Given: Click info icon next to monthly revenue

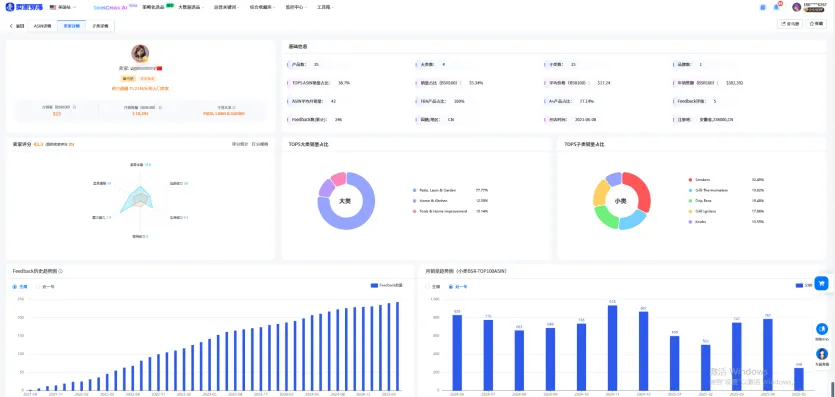Looking at the screenshot, I should click(x=160, y=107).
